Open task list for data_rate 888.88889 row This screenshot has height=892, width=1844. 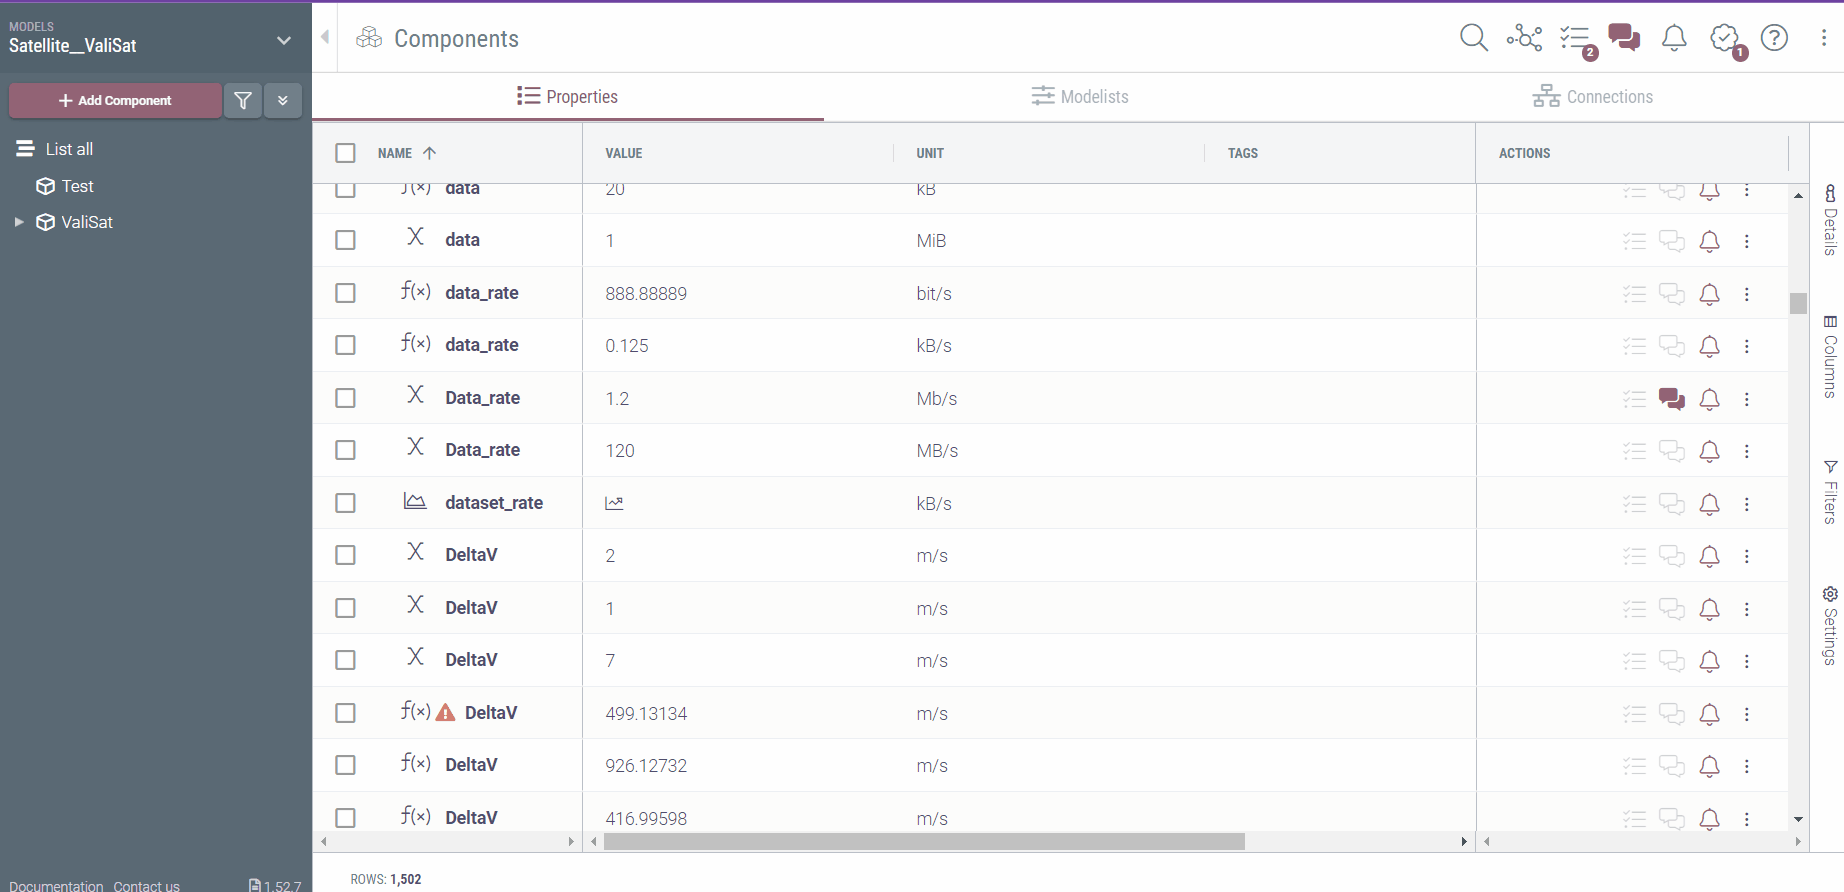1634,294
